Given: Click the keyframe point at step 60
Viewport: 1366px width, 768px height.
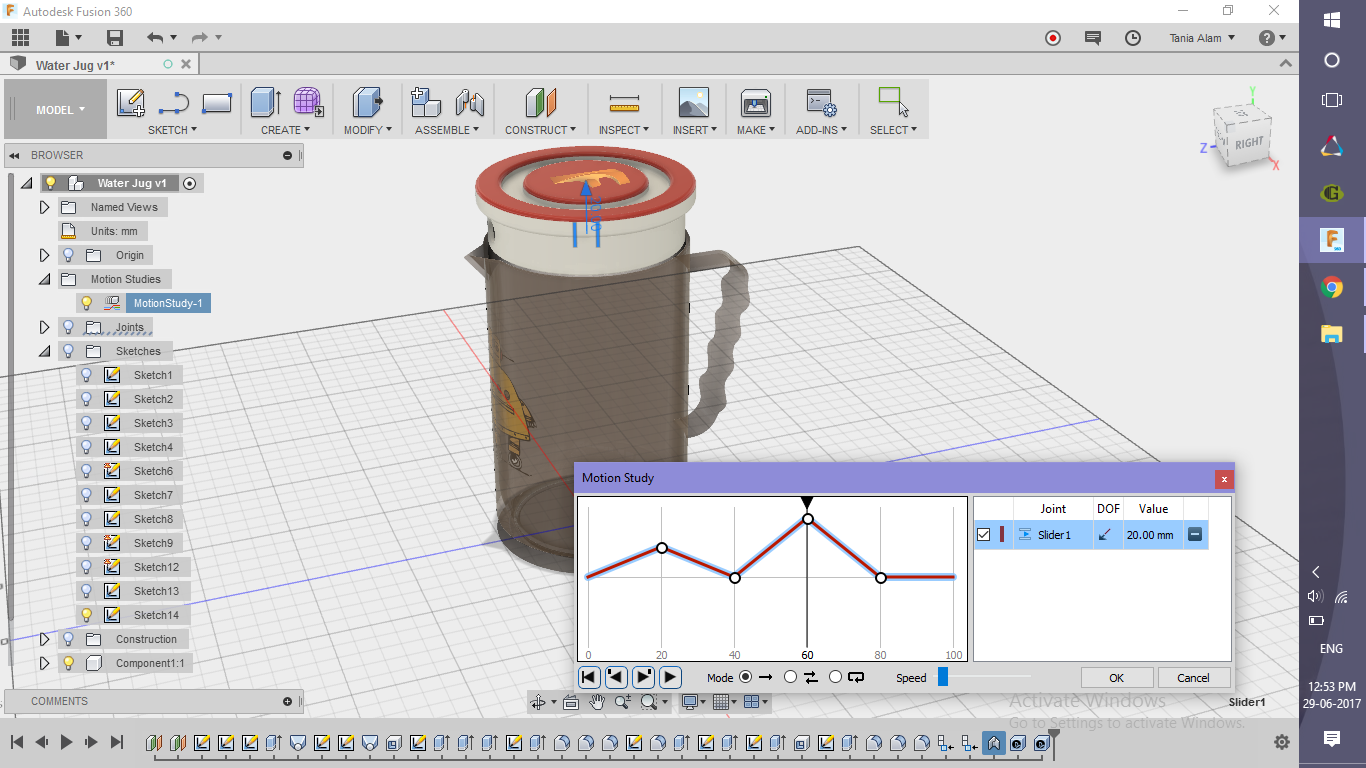Looking at the screenshot, I should [x=807, y=519].
